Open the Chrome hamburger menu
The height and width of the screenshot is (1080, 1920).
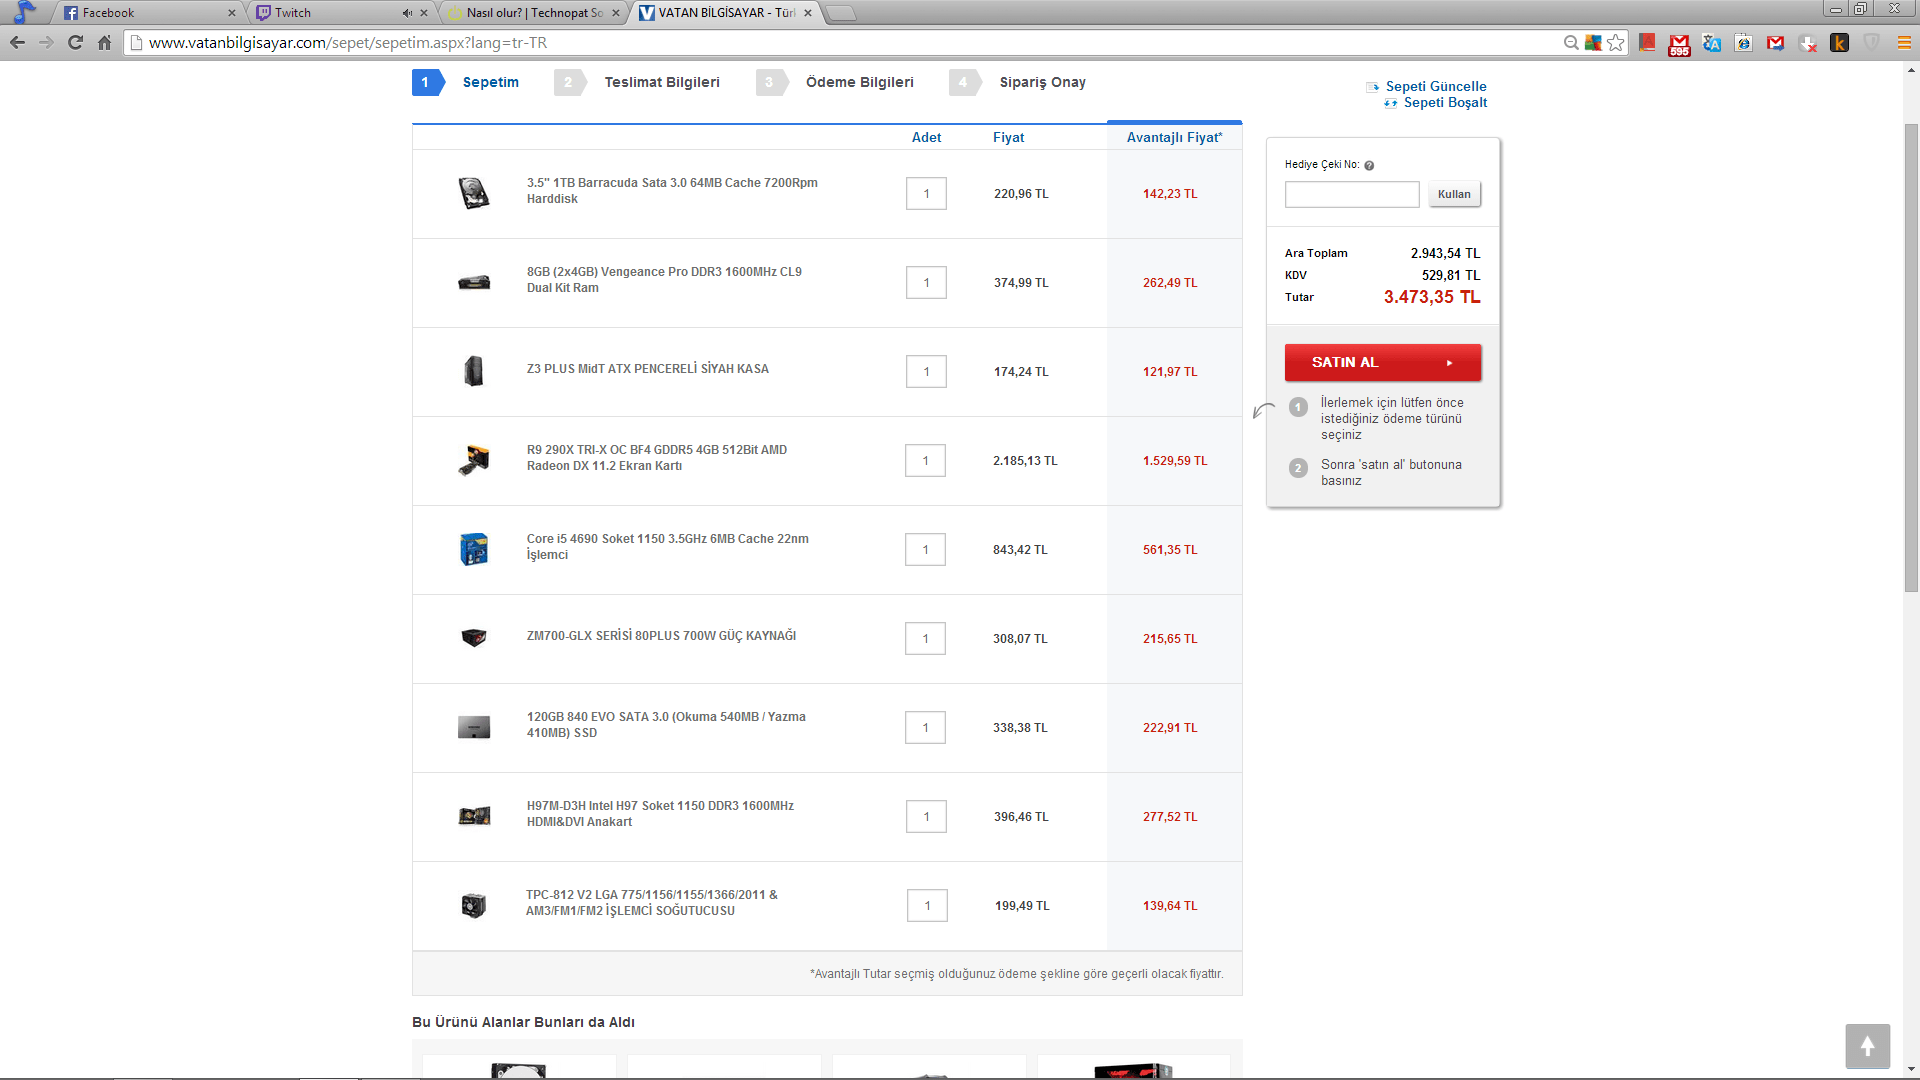point(1904,43)
